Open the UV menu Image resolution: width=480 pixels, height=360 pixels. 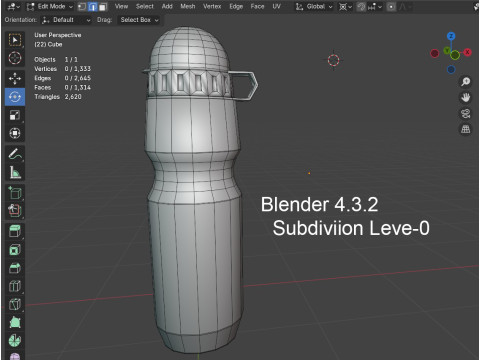pos(276,6)
